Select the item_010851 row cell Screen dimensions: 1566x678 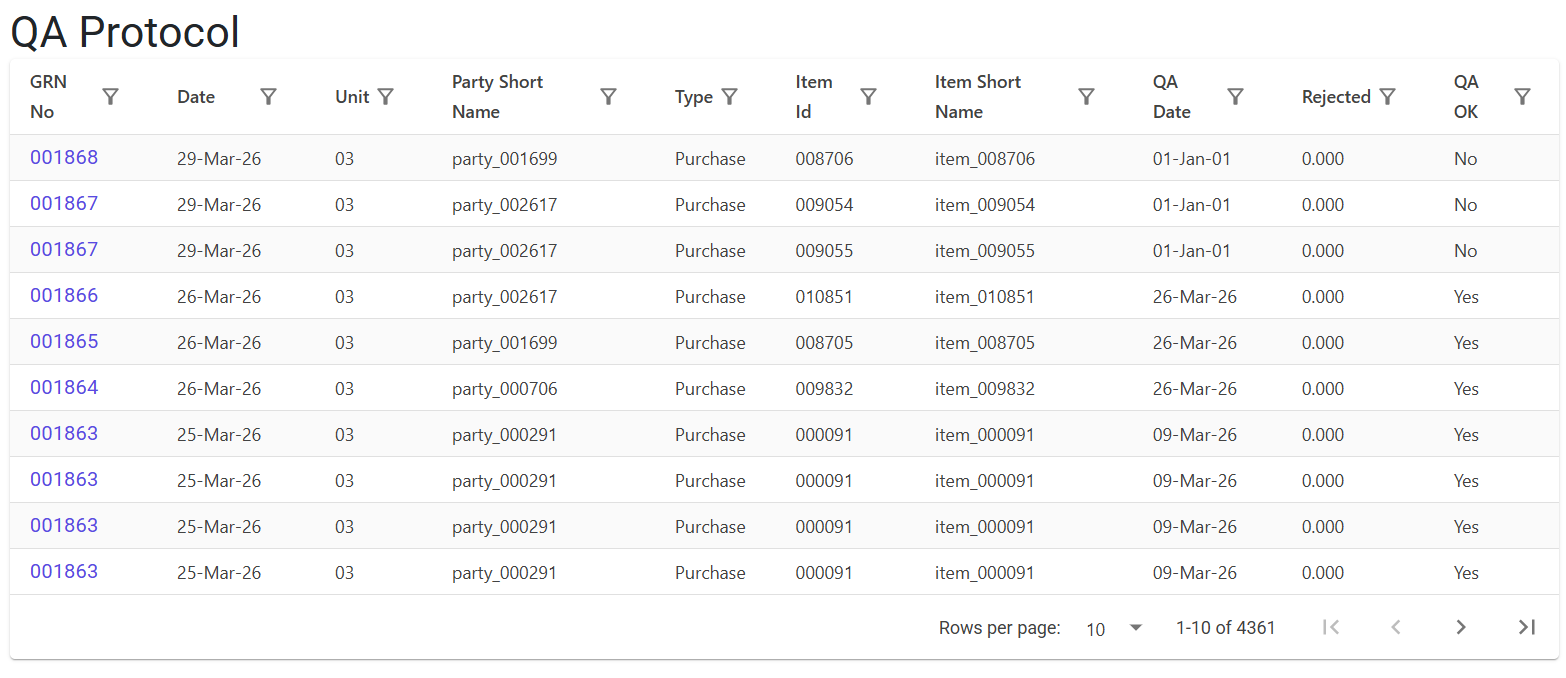tap(985, 297)
